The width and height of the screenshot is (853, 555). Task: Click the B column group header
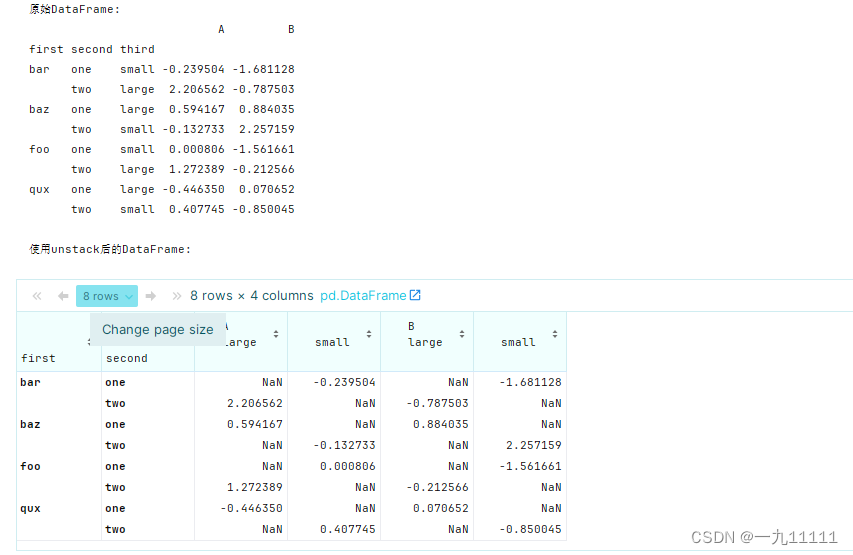411,326
